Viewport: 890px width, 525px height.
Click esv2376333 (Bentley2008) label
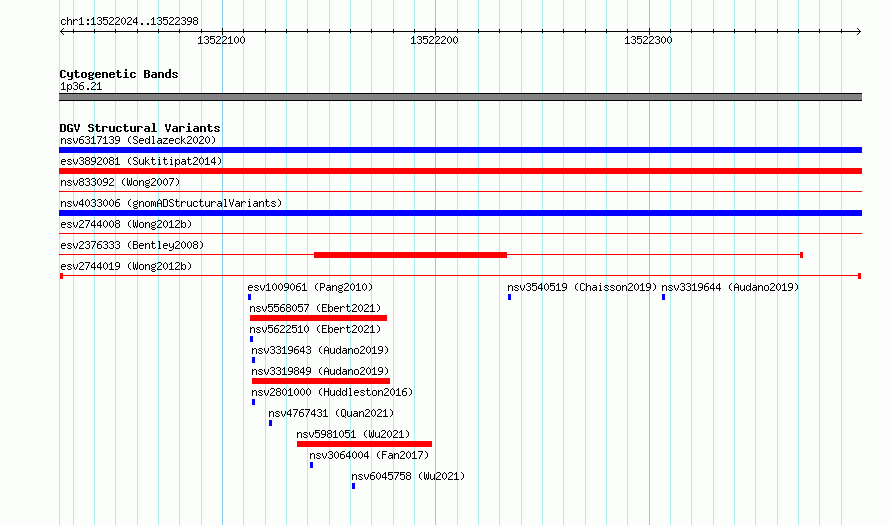coord(132,245)
